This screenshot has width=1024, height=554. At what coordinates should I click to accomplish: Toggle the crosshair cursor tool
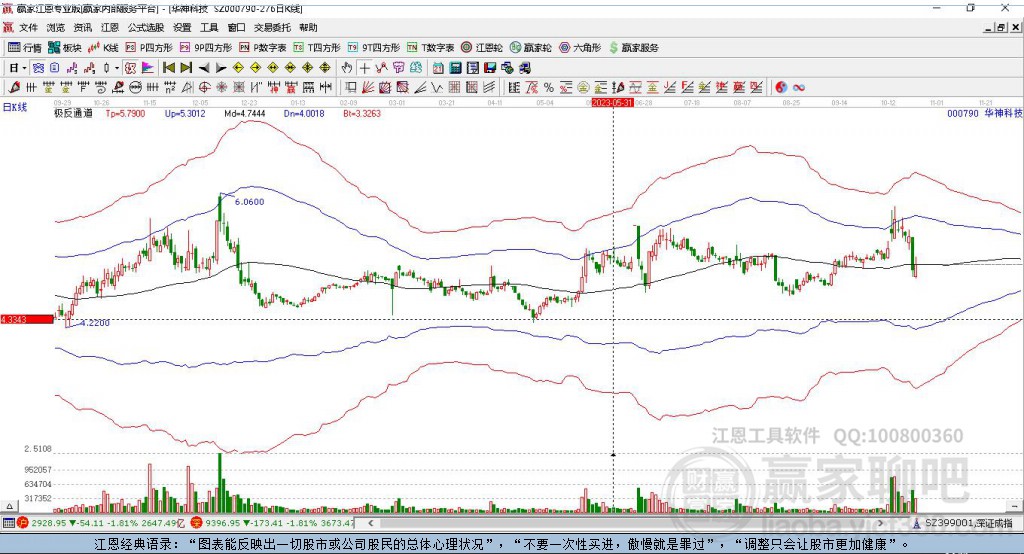tap(364, 68)
